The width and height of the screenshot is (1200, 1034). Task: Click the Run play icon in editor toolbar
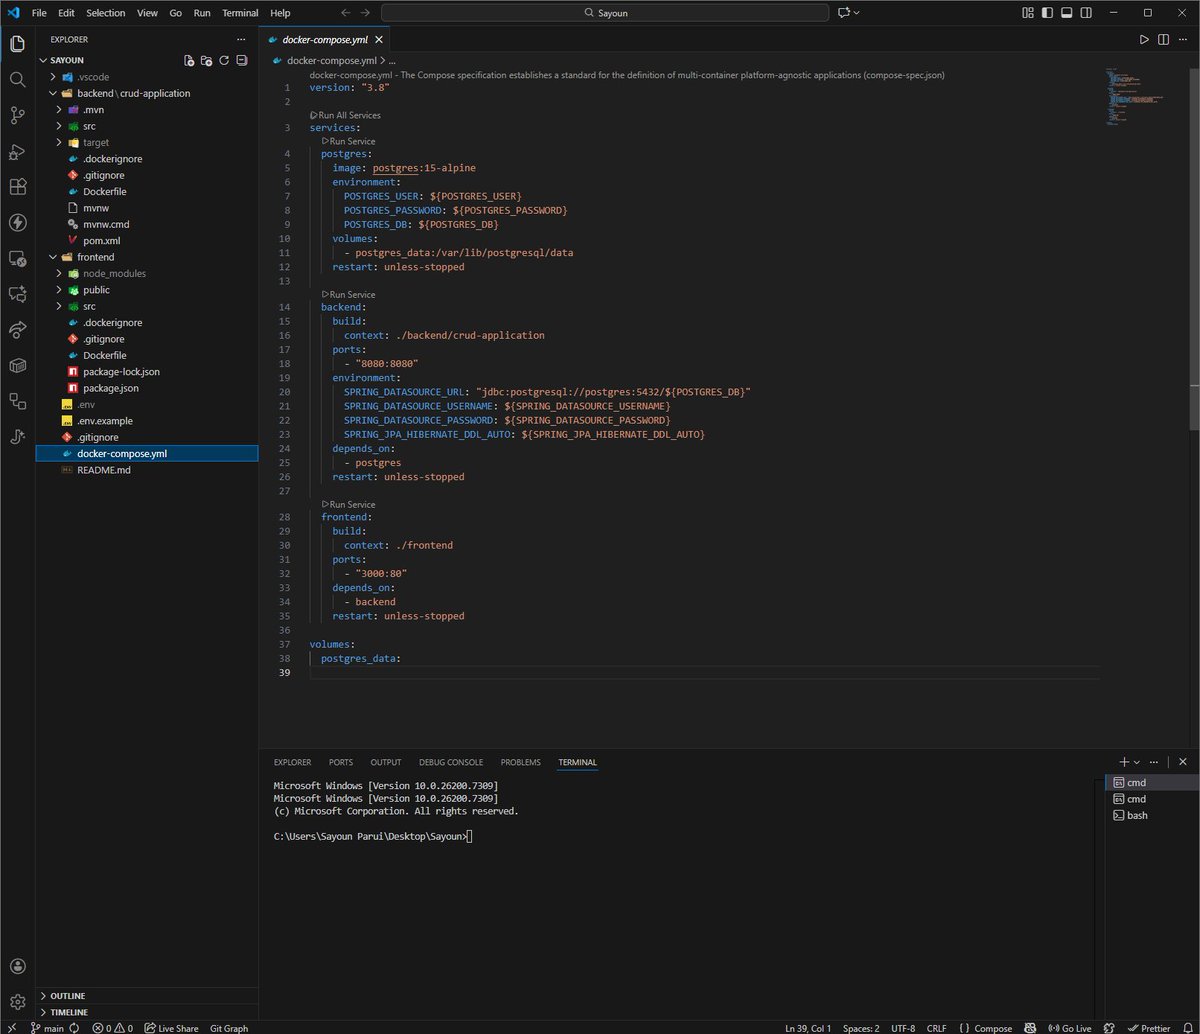pyautogui.click(x=1145, y=39)
